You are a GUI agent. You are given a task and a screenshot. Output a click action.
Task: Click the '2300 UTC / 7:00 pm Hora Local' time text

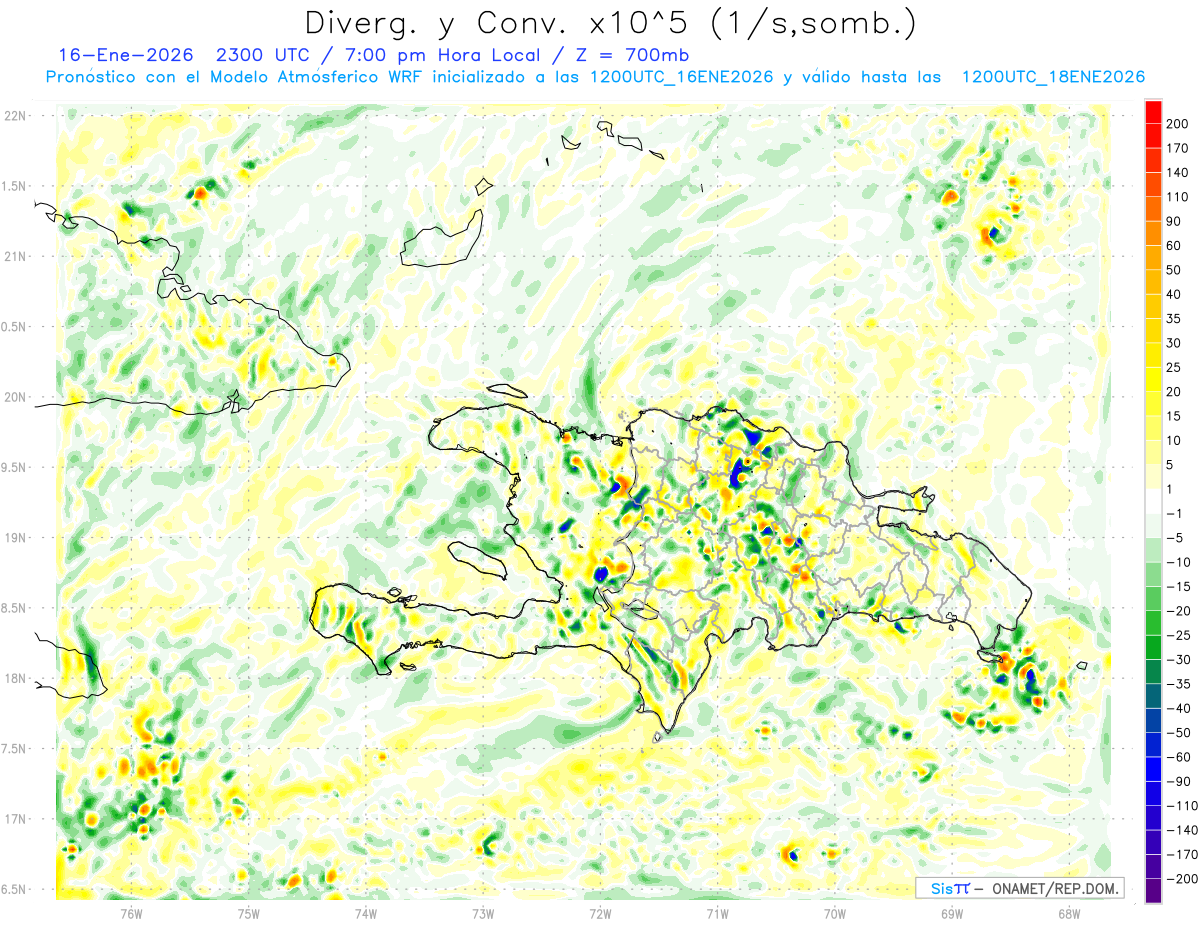(x=380, y=55)
